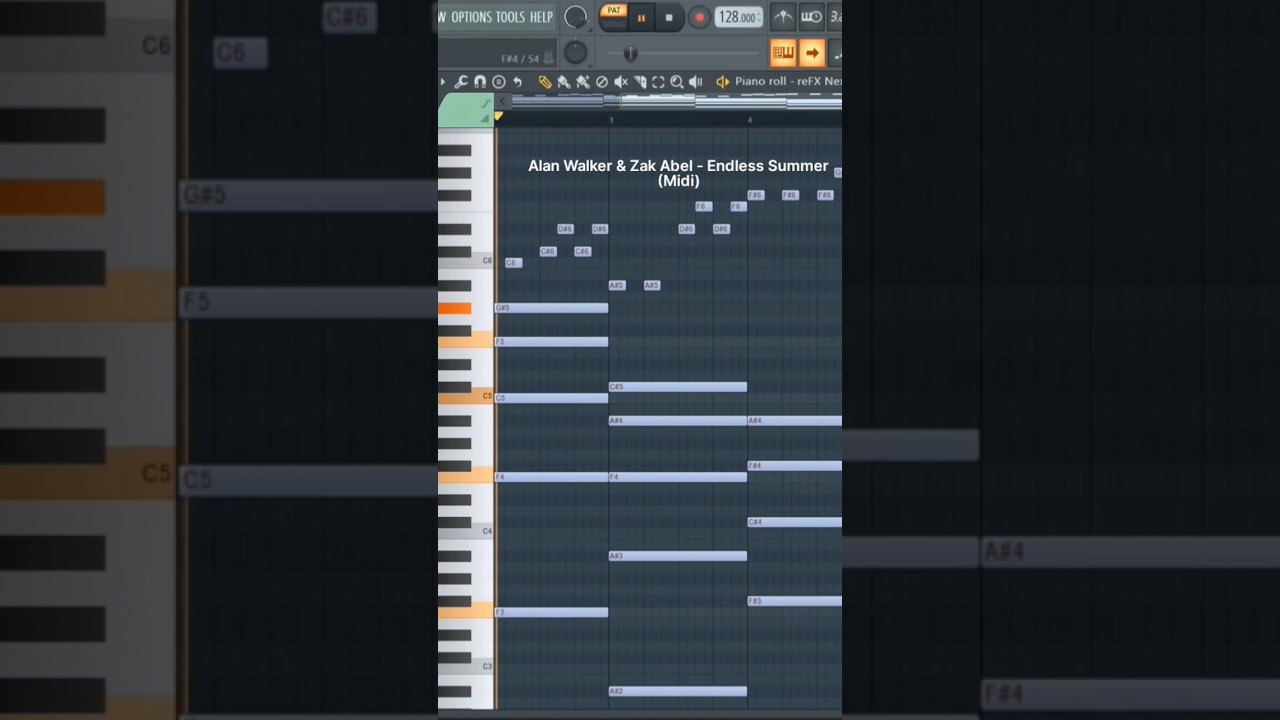The height and width of the screenshot is (720, 1280).
Task: Open the target channel selector 'Piano roll - reFX Nex'
Action: (x=789, y=81)
